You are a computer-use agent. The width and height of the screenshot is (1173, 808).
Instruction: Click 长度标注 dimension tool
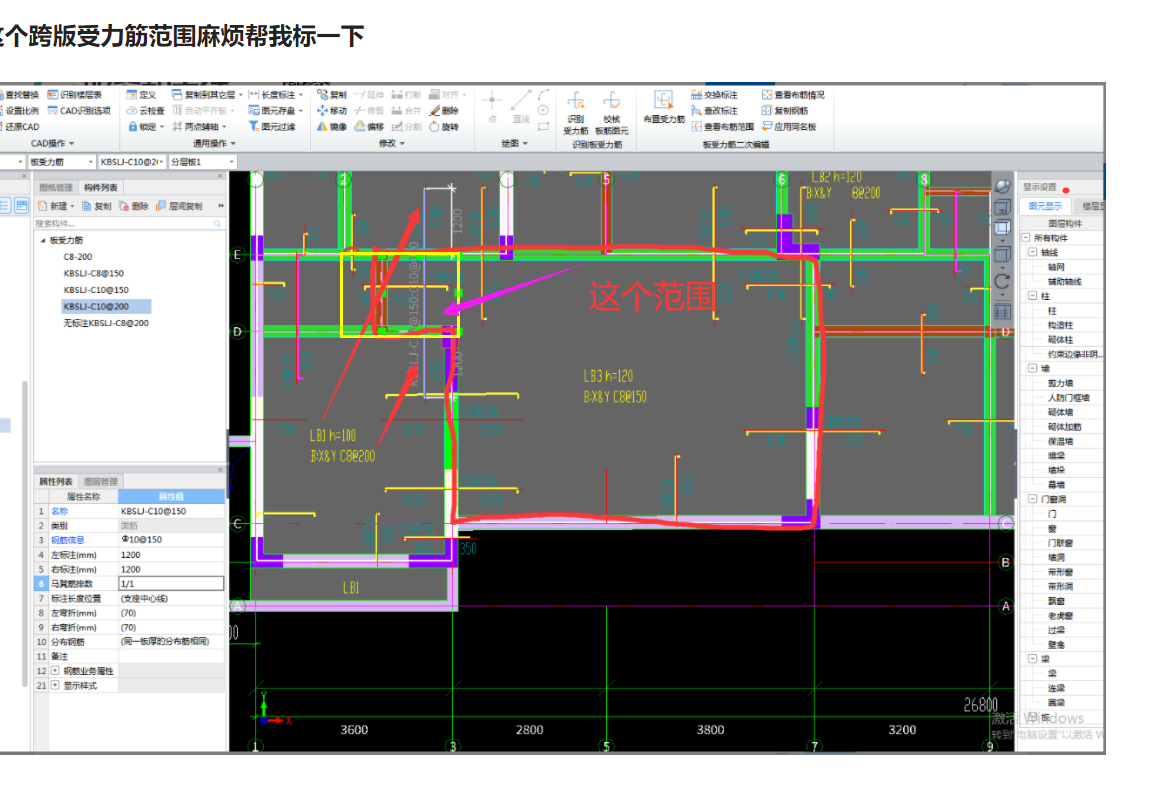coord(275,95)
